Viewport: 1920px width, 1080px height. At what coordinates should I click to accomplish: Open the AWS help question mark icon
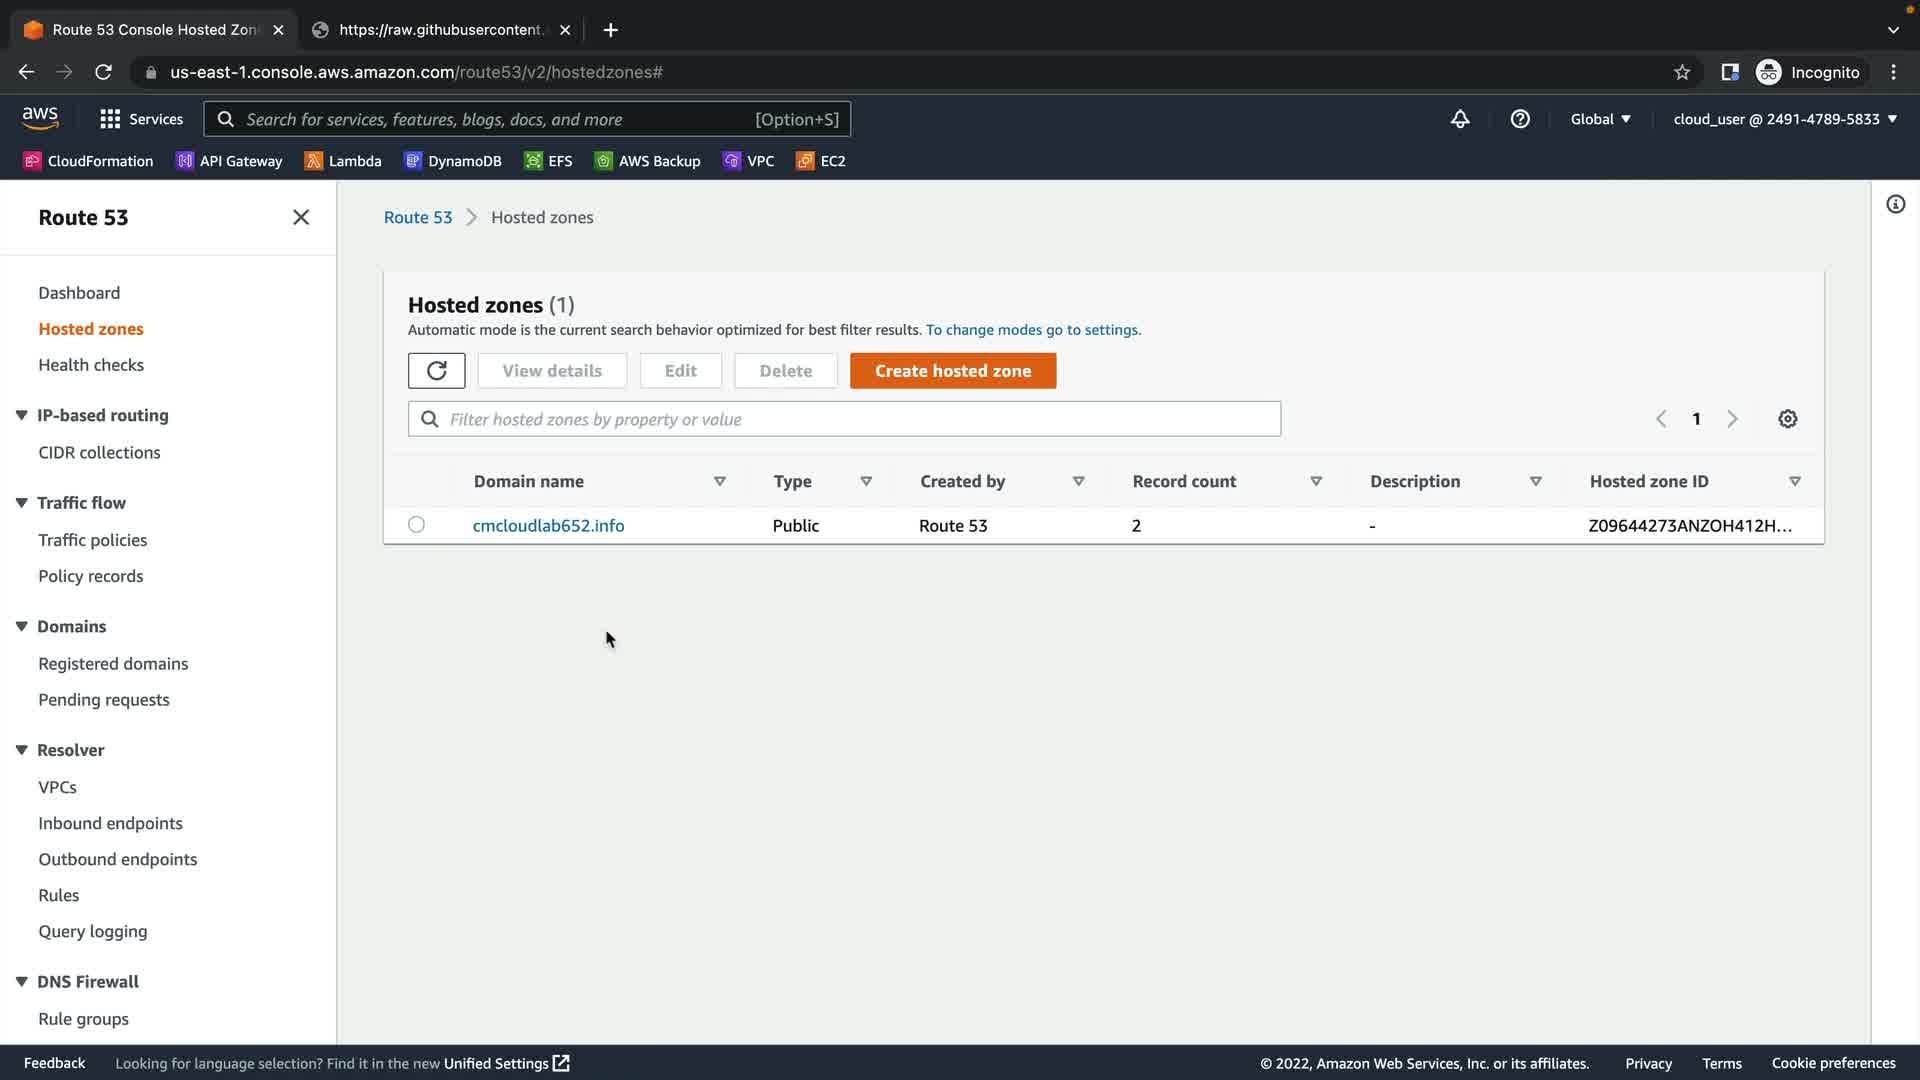coord(1520,119)
